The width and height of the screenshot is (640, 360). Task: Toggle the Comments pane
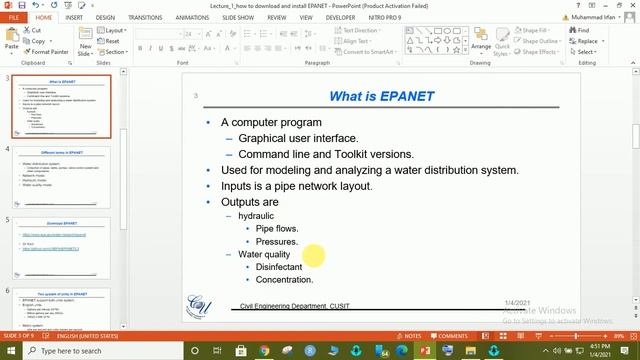(x=449, y=336)
